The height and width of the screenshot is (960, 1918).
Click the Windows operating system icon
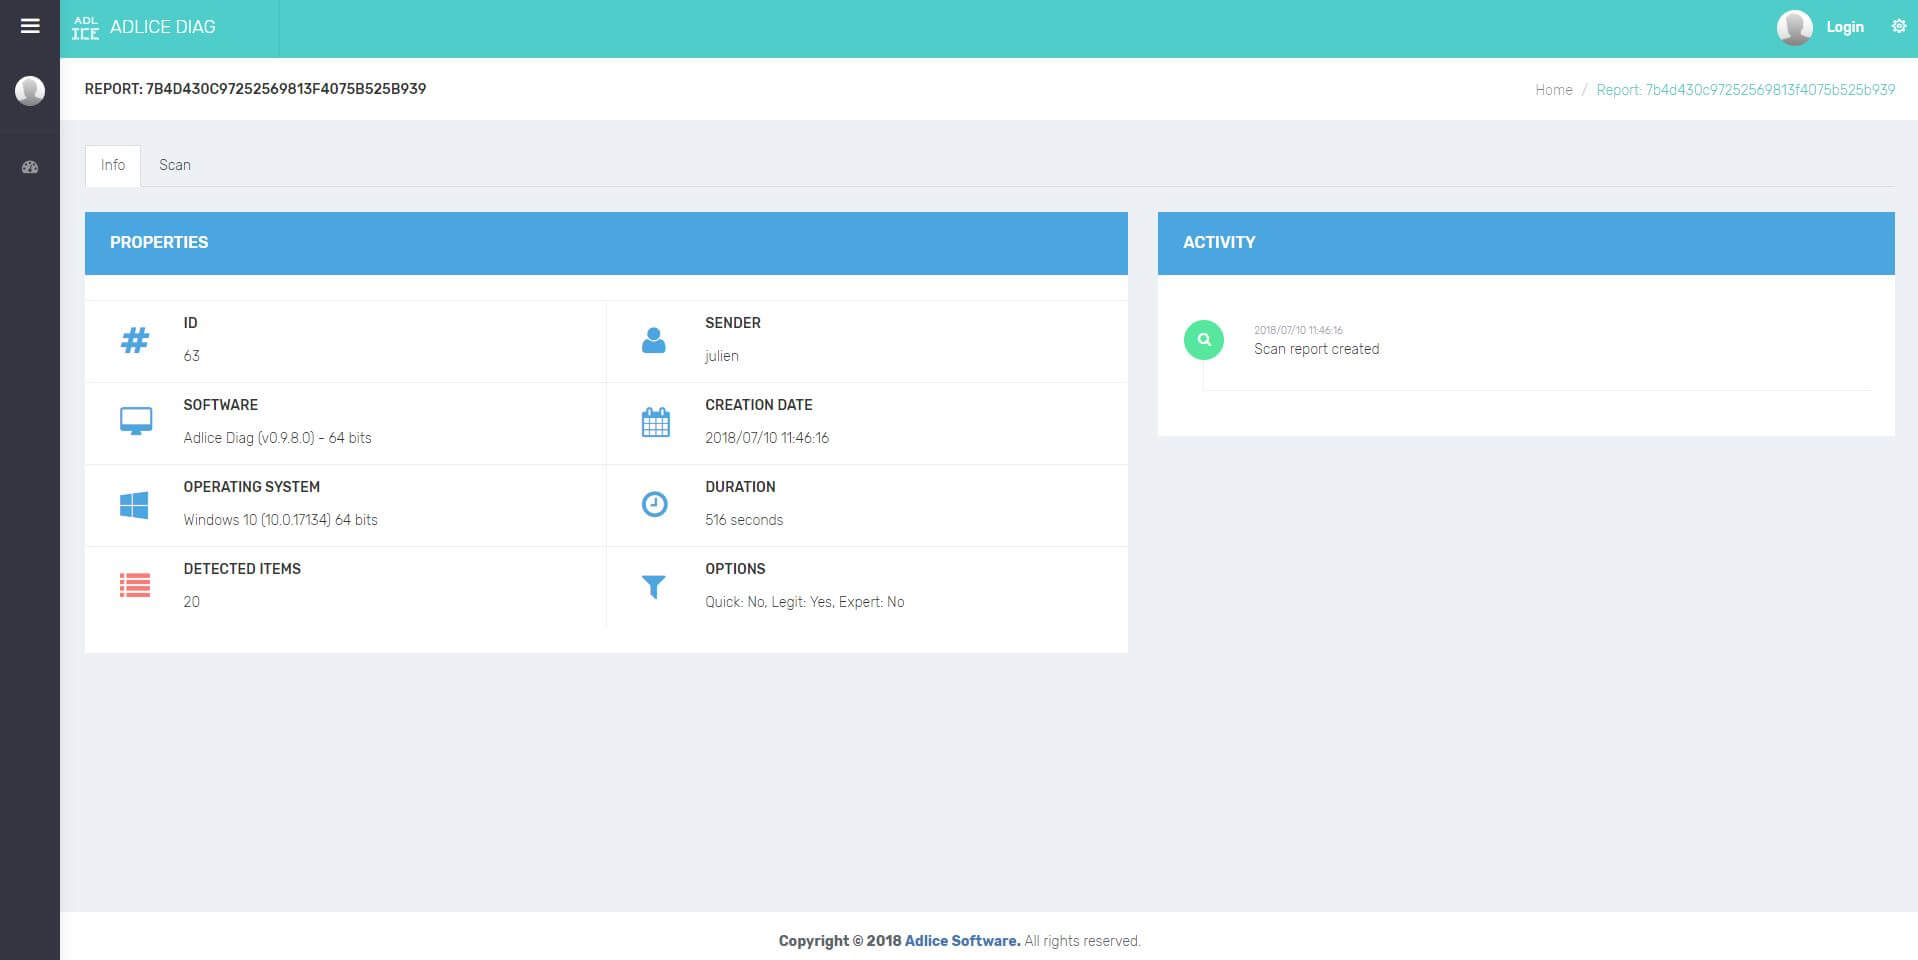(134, 505)
